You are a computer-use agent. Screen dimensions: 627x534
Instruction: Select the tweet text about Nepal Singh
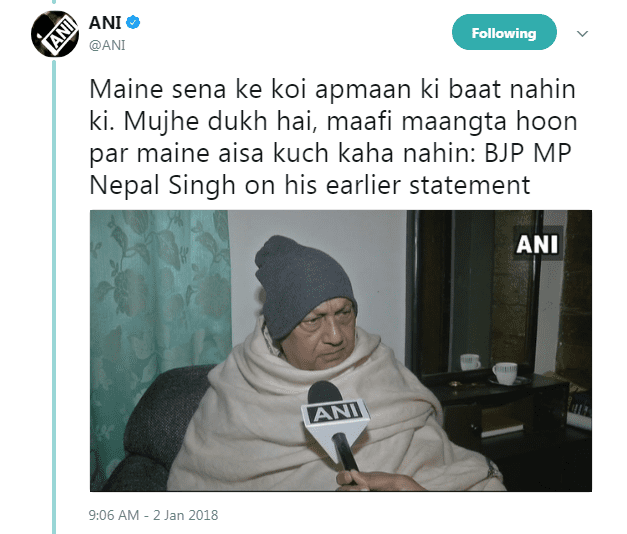(x=333, y=137)
